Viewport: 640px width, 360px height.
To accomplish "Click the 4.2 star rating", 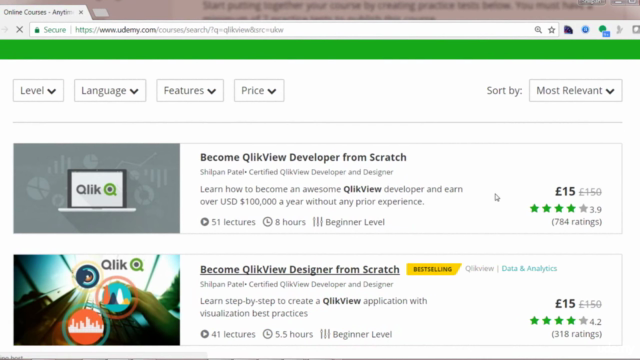I will point(565,321).
